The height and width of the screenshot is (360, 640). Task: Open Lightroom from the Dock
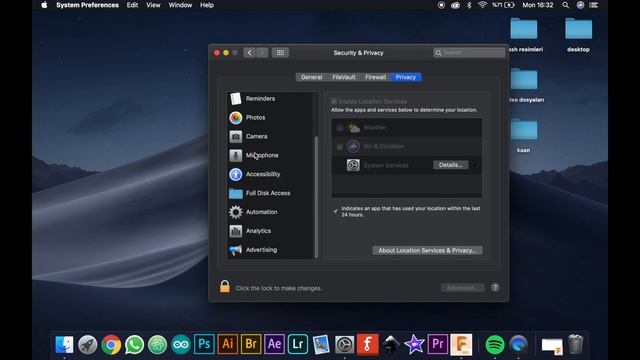(298, 344)
